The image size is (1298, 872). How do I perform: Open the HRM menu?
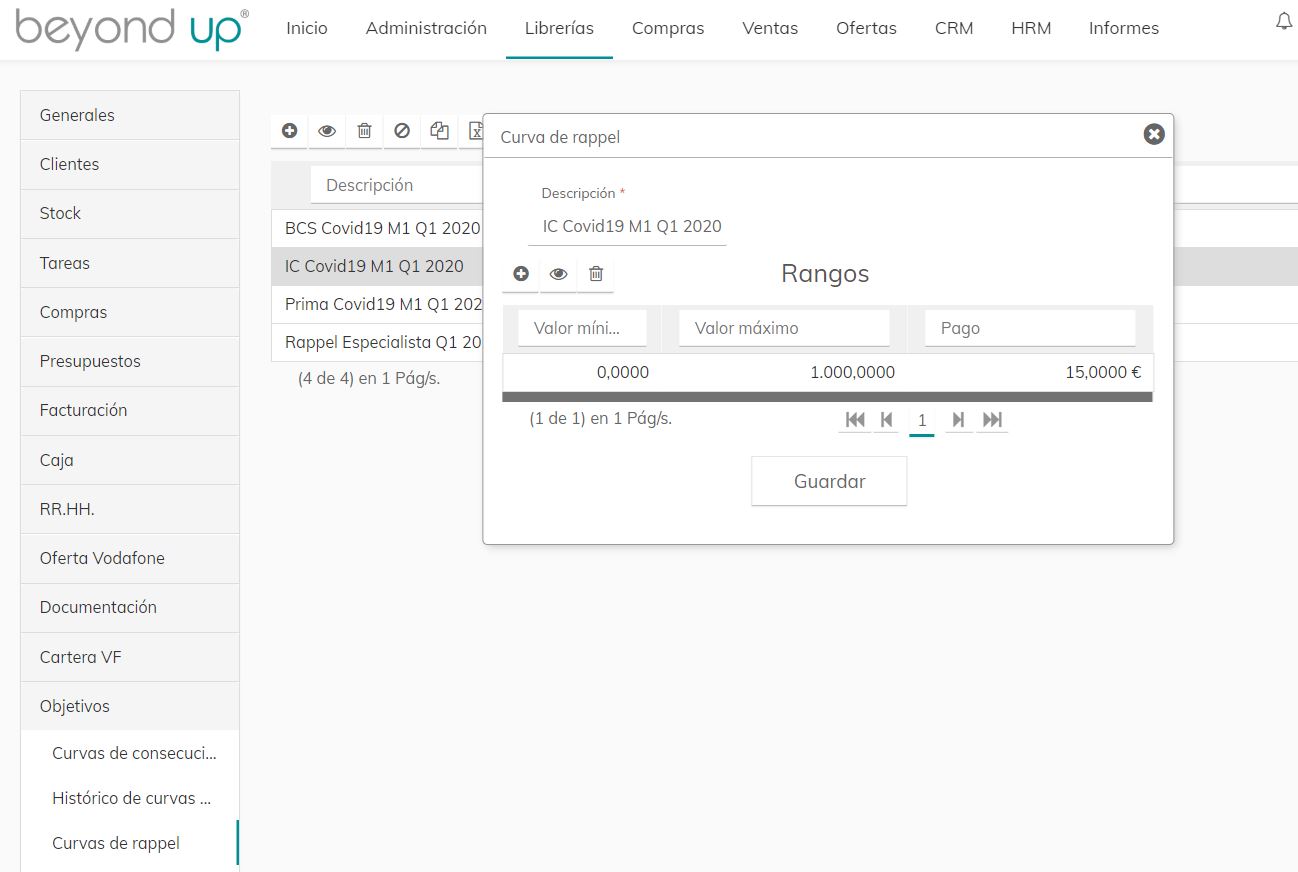coord(1031,28)
